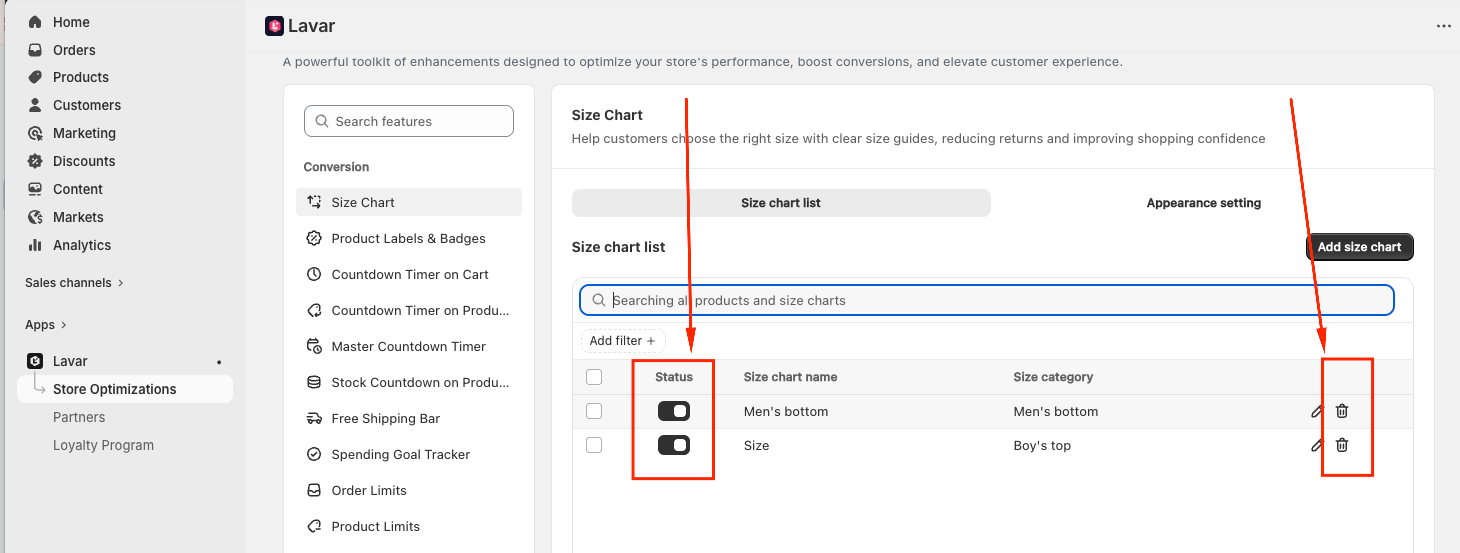Screen dimensions: 1460x553
Task: Open Products section
Action: tap(81, 77)
